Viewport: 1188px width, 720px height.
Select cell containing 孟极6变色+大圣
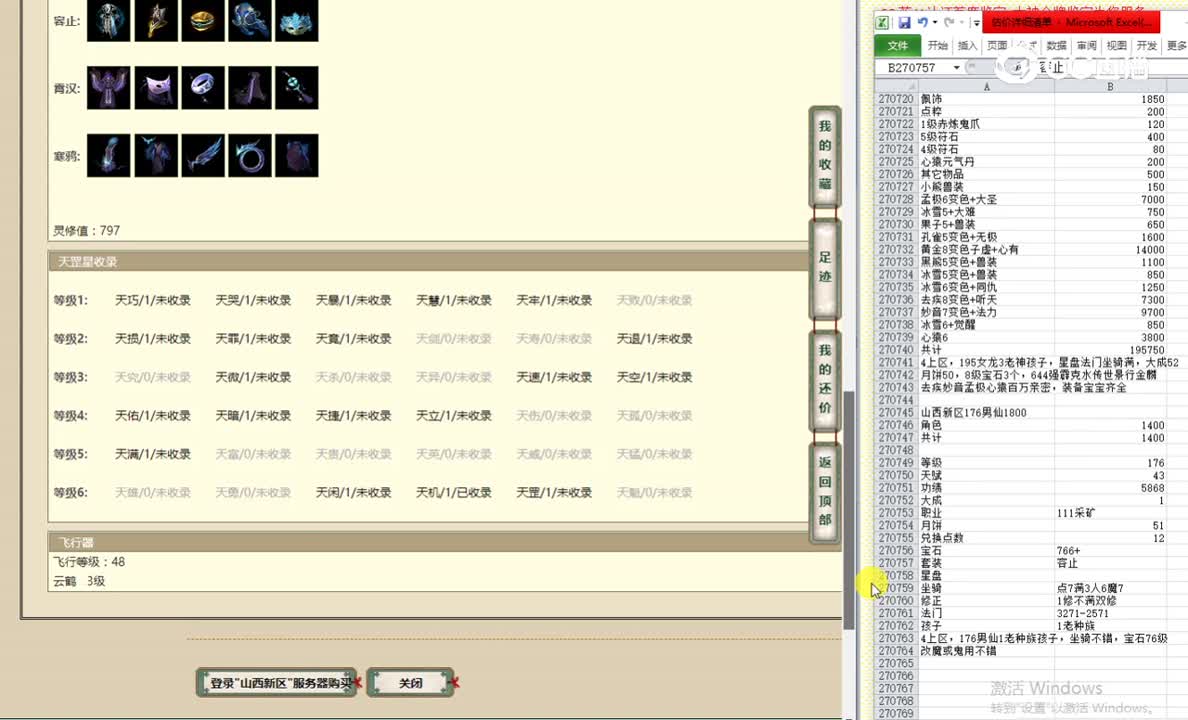pyautogui.click(x=986, y=199)
